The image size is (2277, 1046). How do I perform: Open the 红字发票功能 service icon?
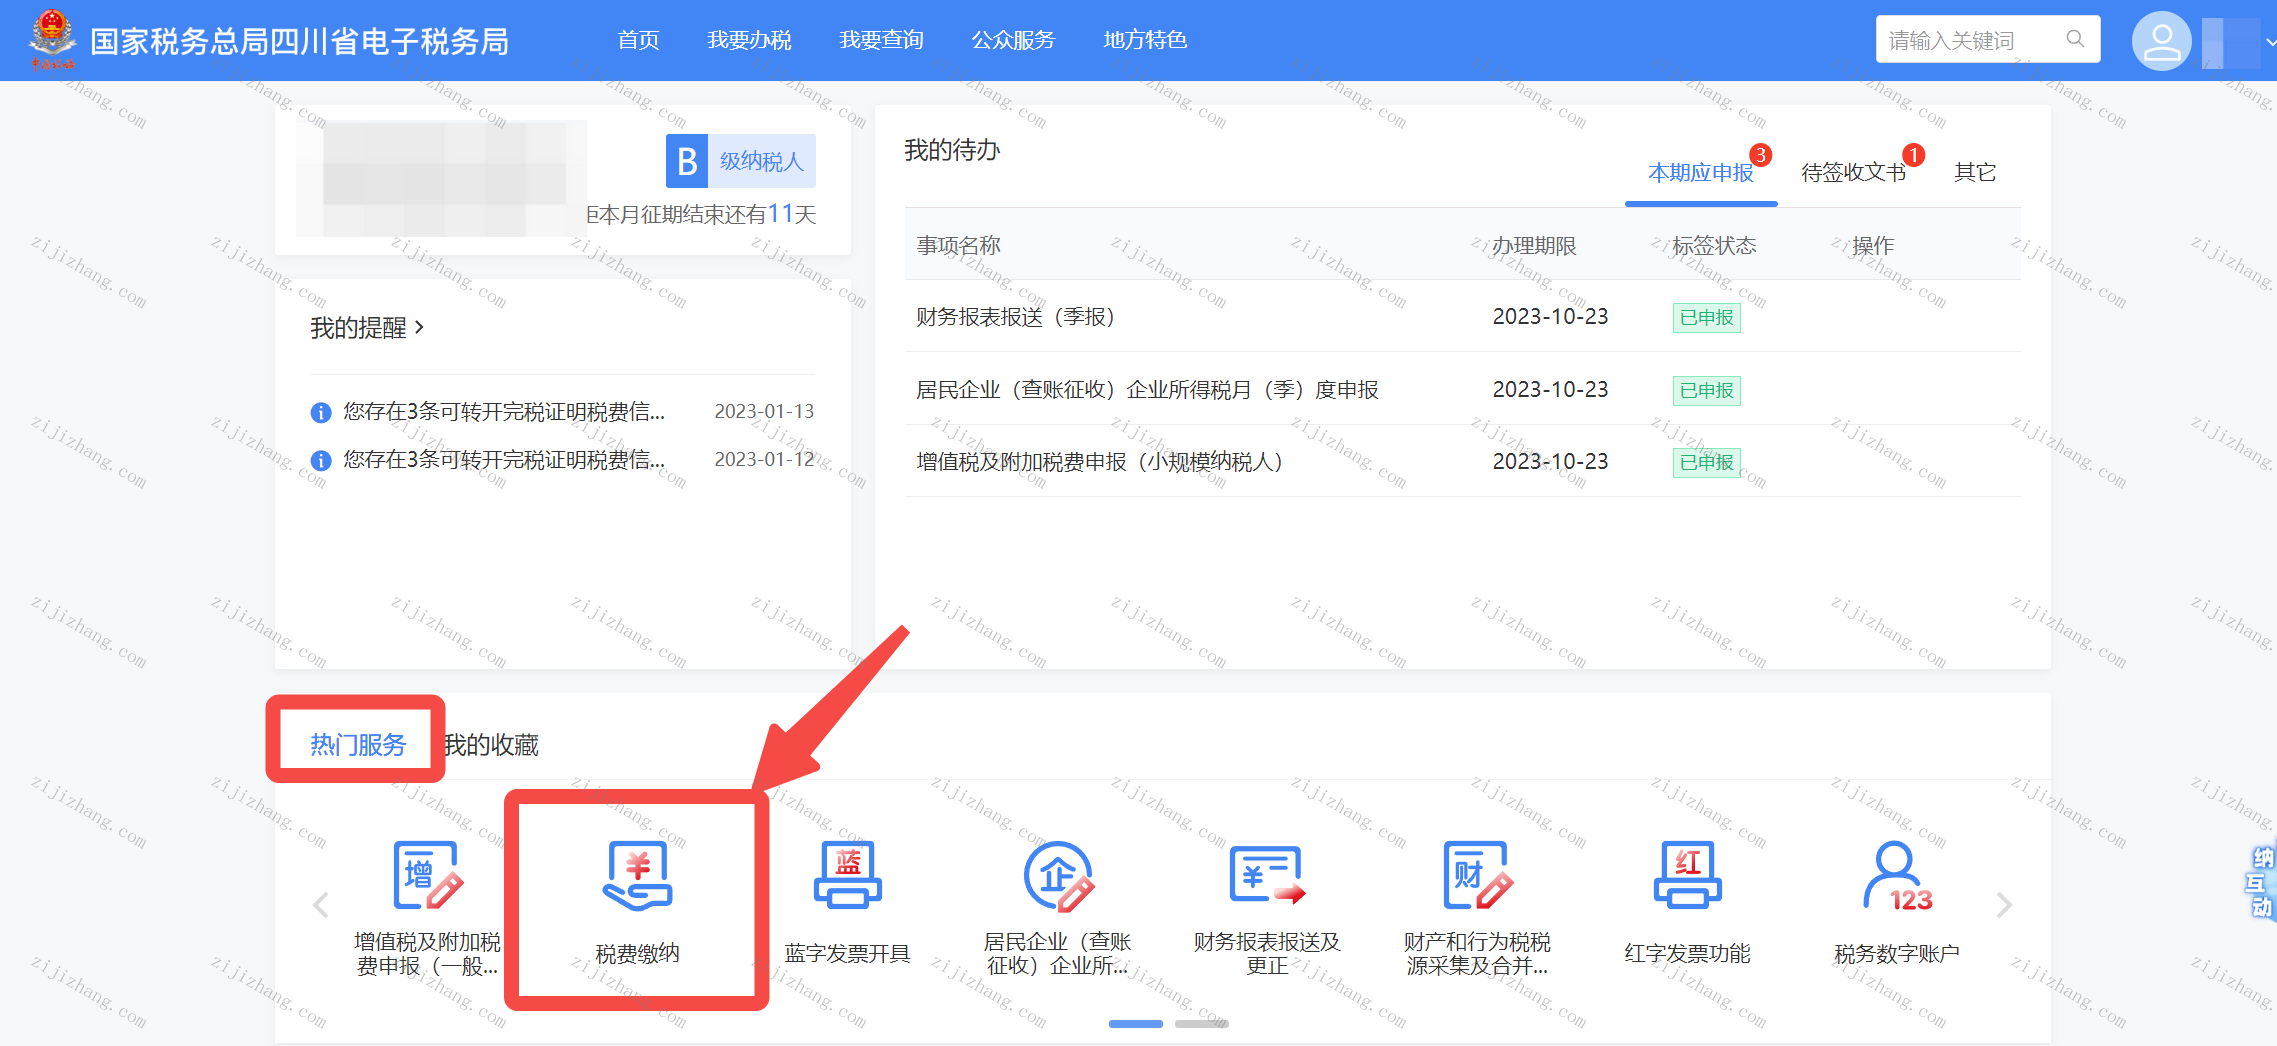click(1687, 876)
